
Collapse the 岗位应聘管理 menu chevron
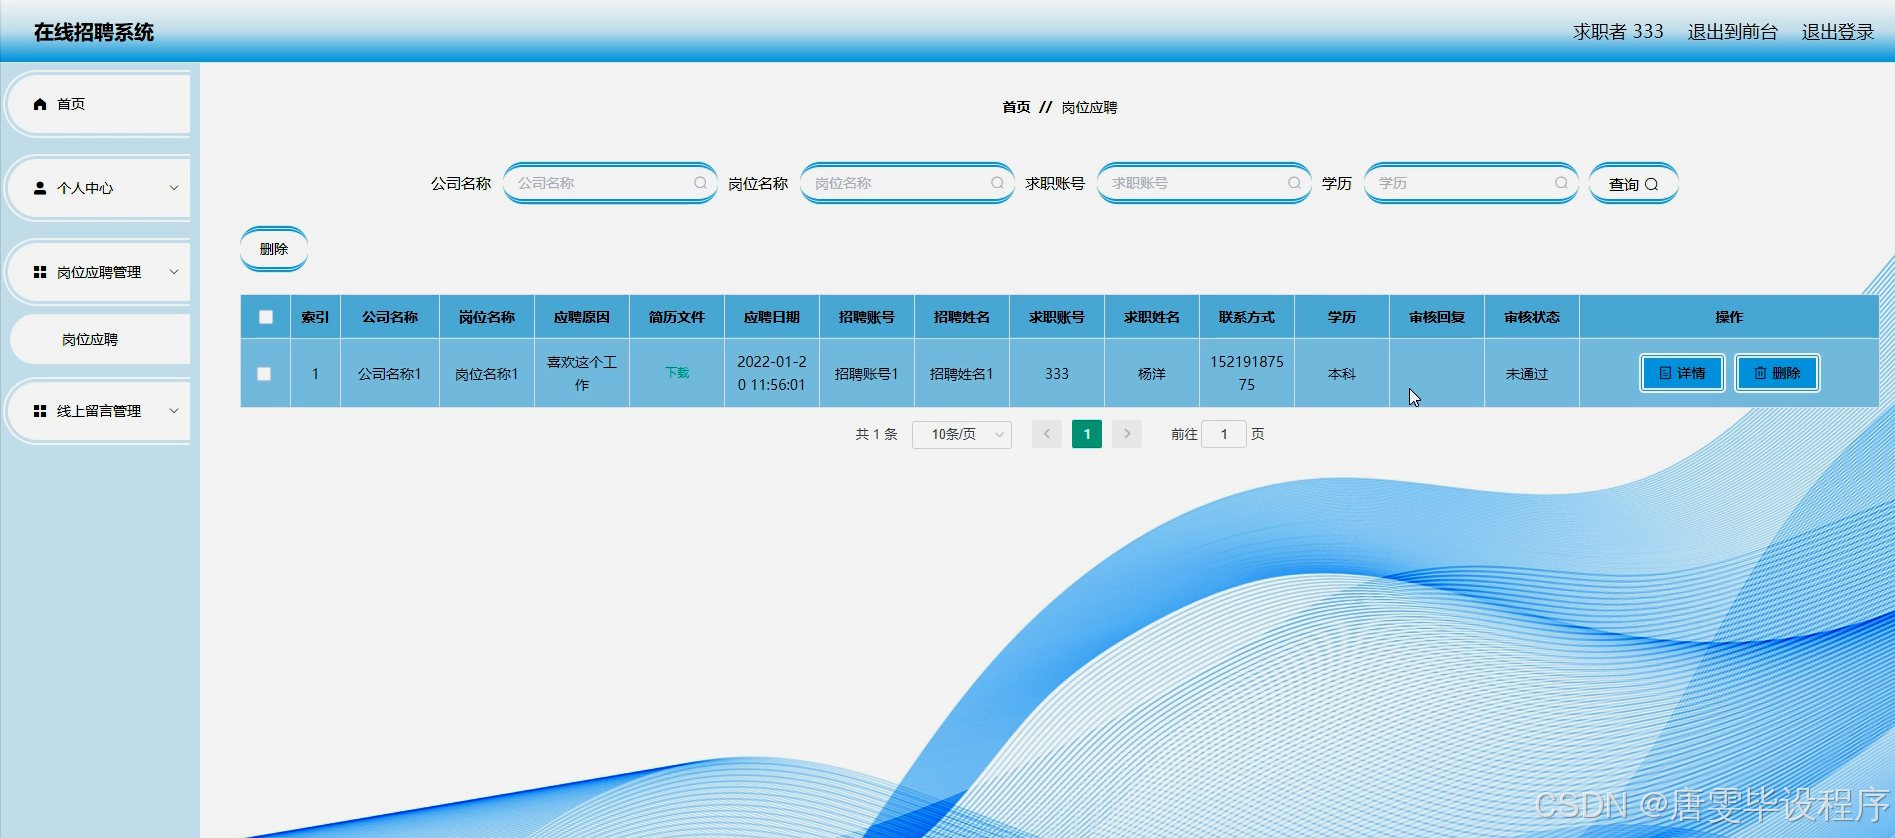[174, 272]
